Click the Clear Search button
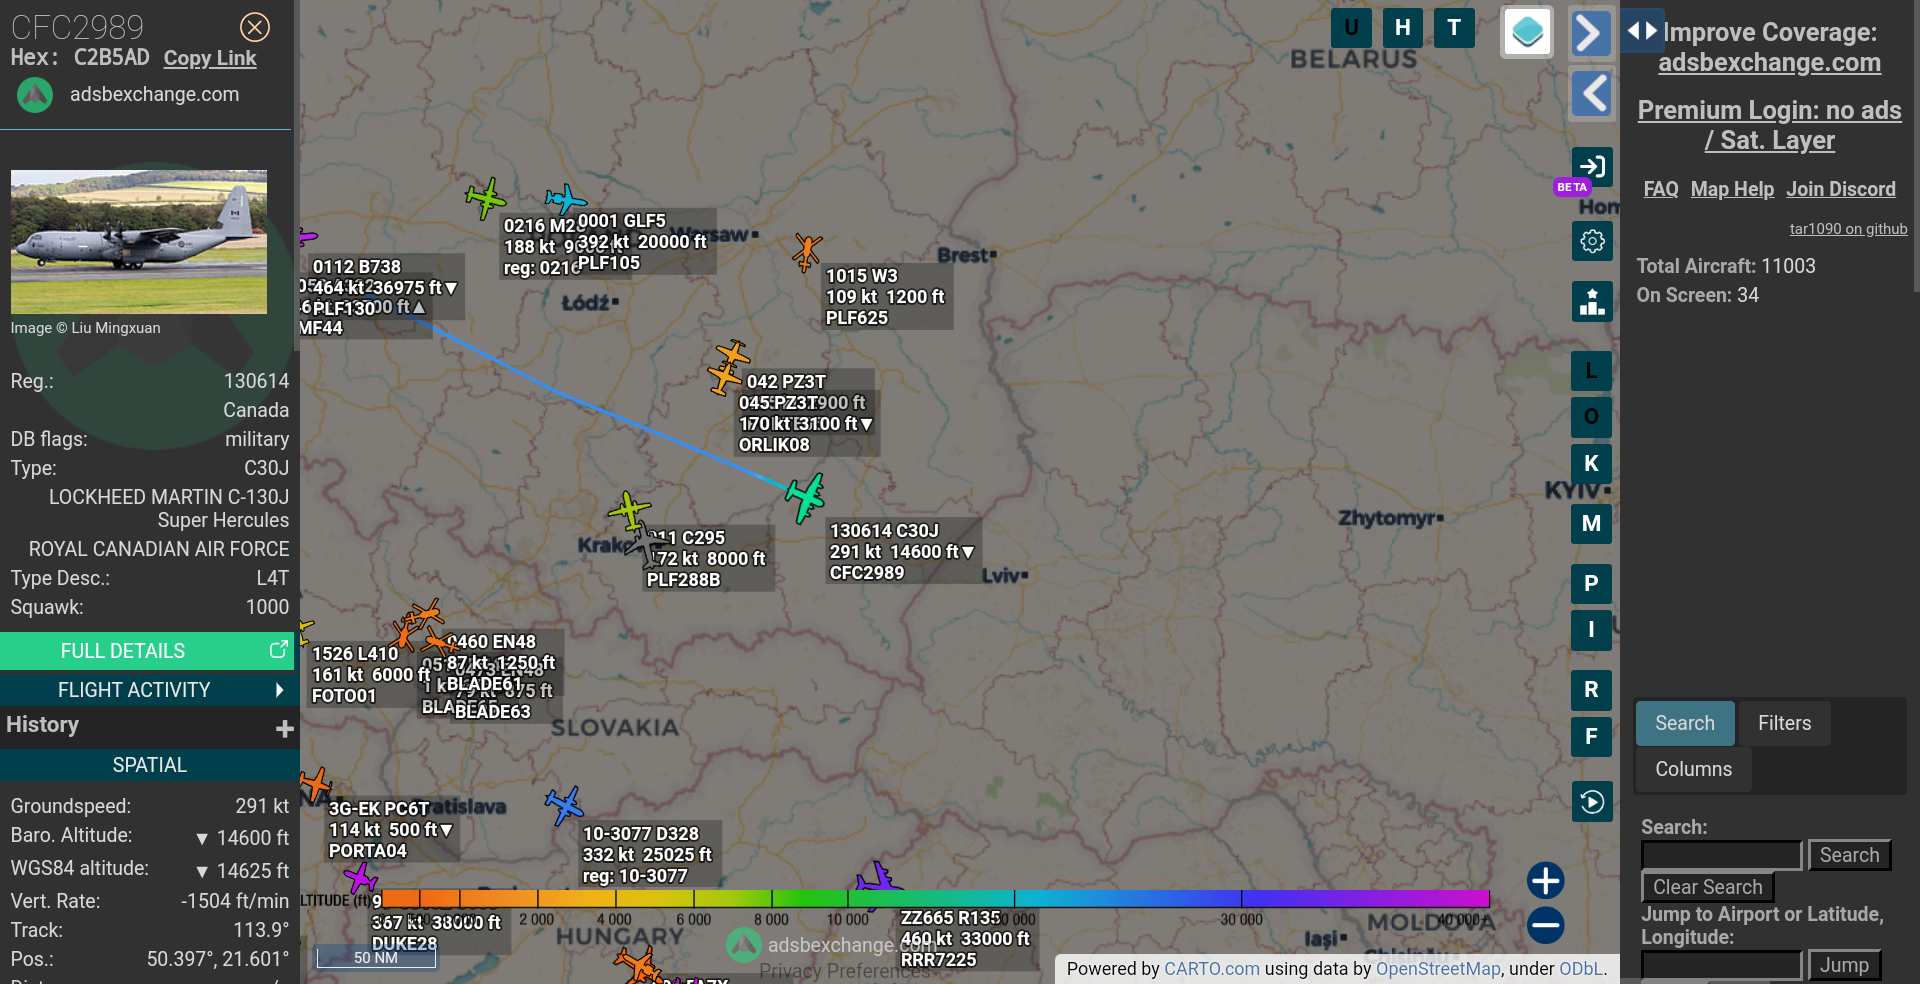This screenshot has width=1920, height=984. 1707,887
